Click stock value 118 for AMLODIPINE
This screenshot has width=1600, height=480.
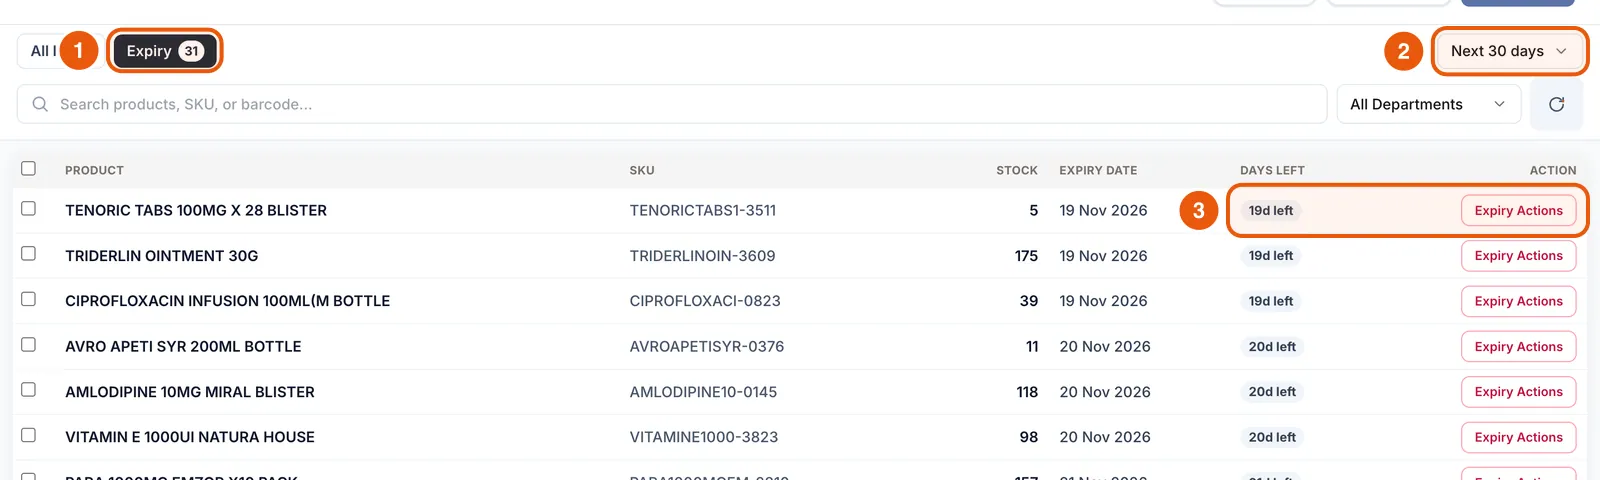tap(1027, 392)
